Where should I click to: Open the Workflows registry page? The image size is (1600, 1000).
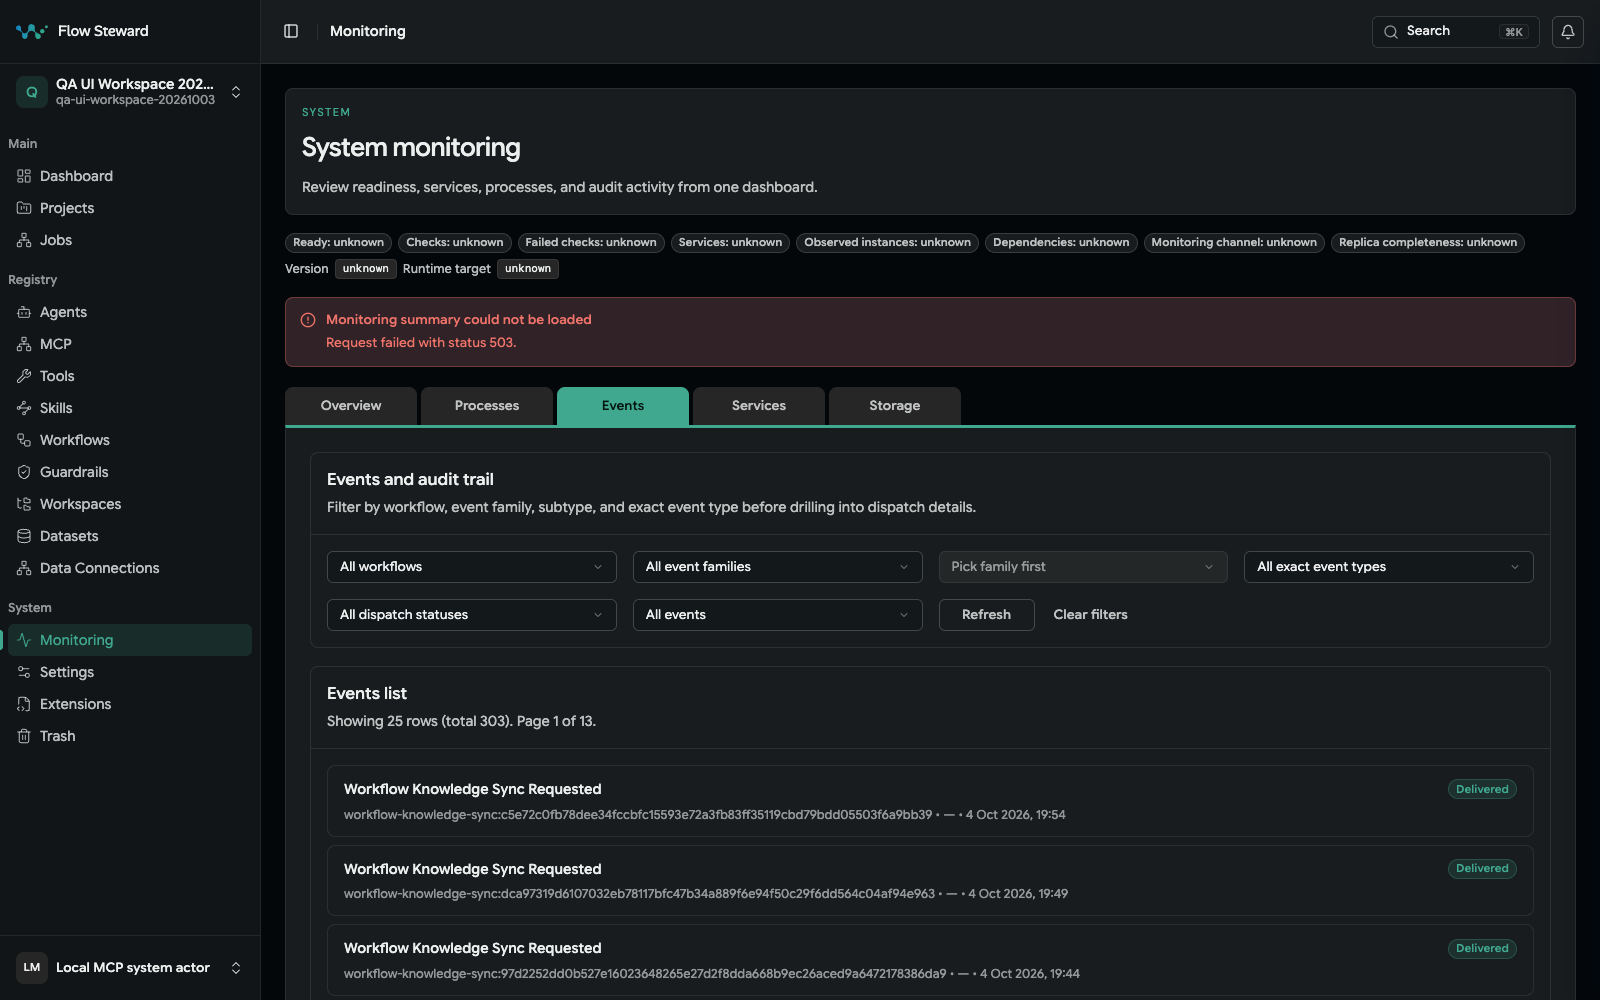click(130, 440)
